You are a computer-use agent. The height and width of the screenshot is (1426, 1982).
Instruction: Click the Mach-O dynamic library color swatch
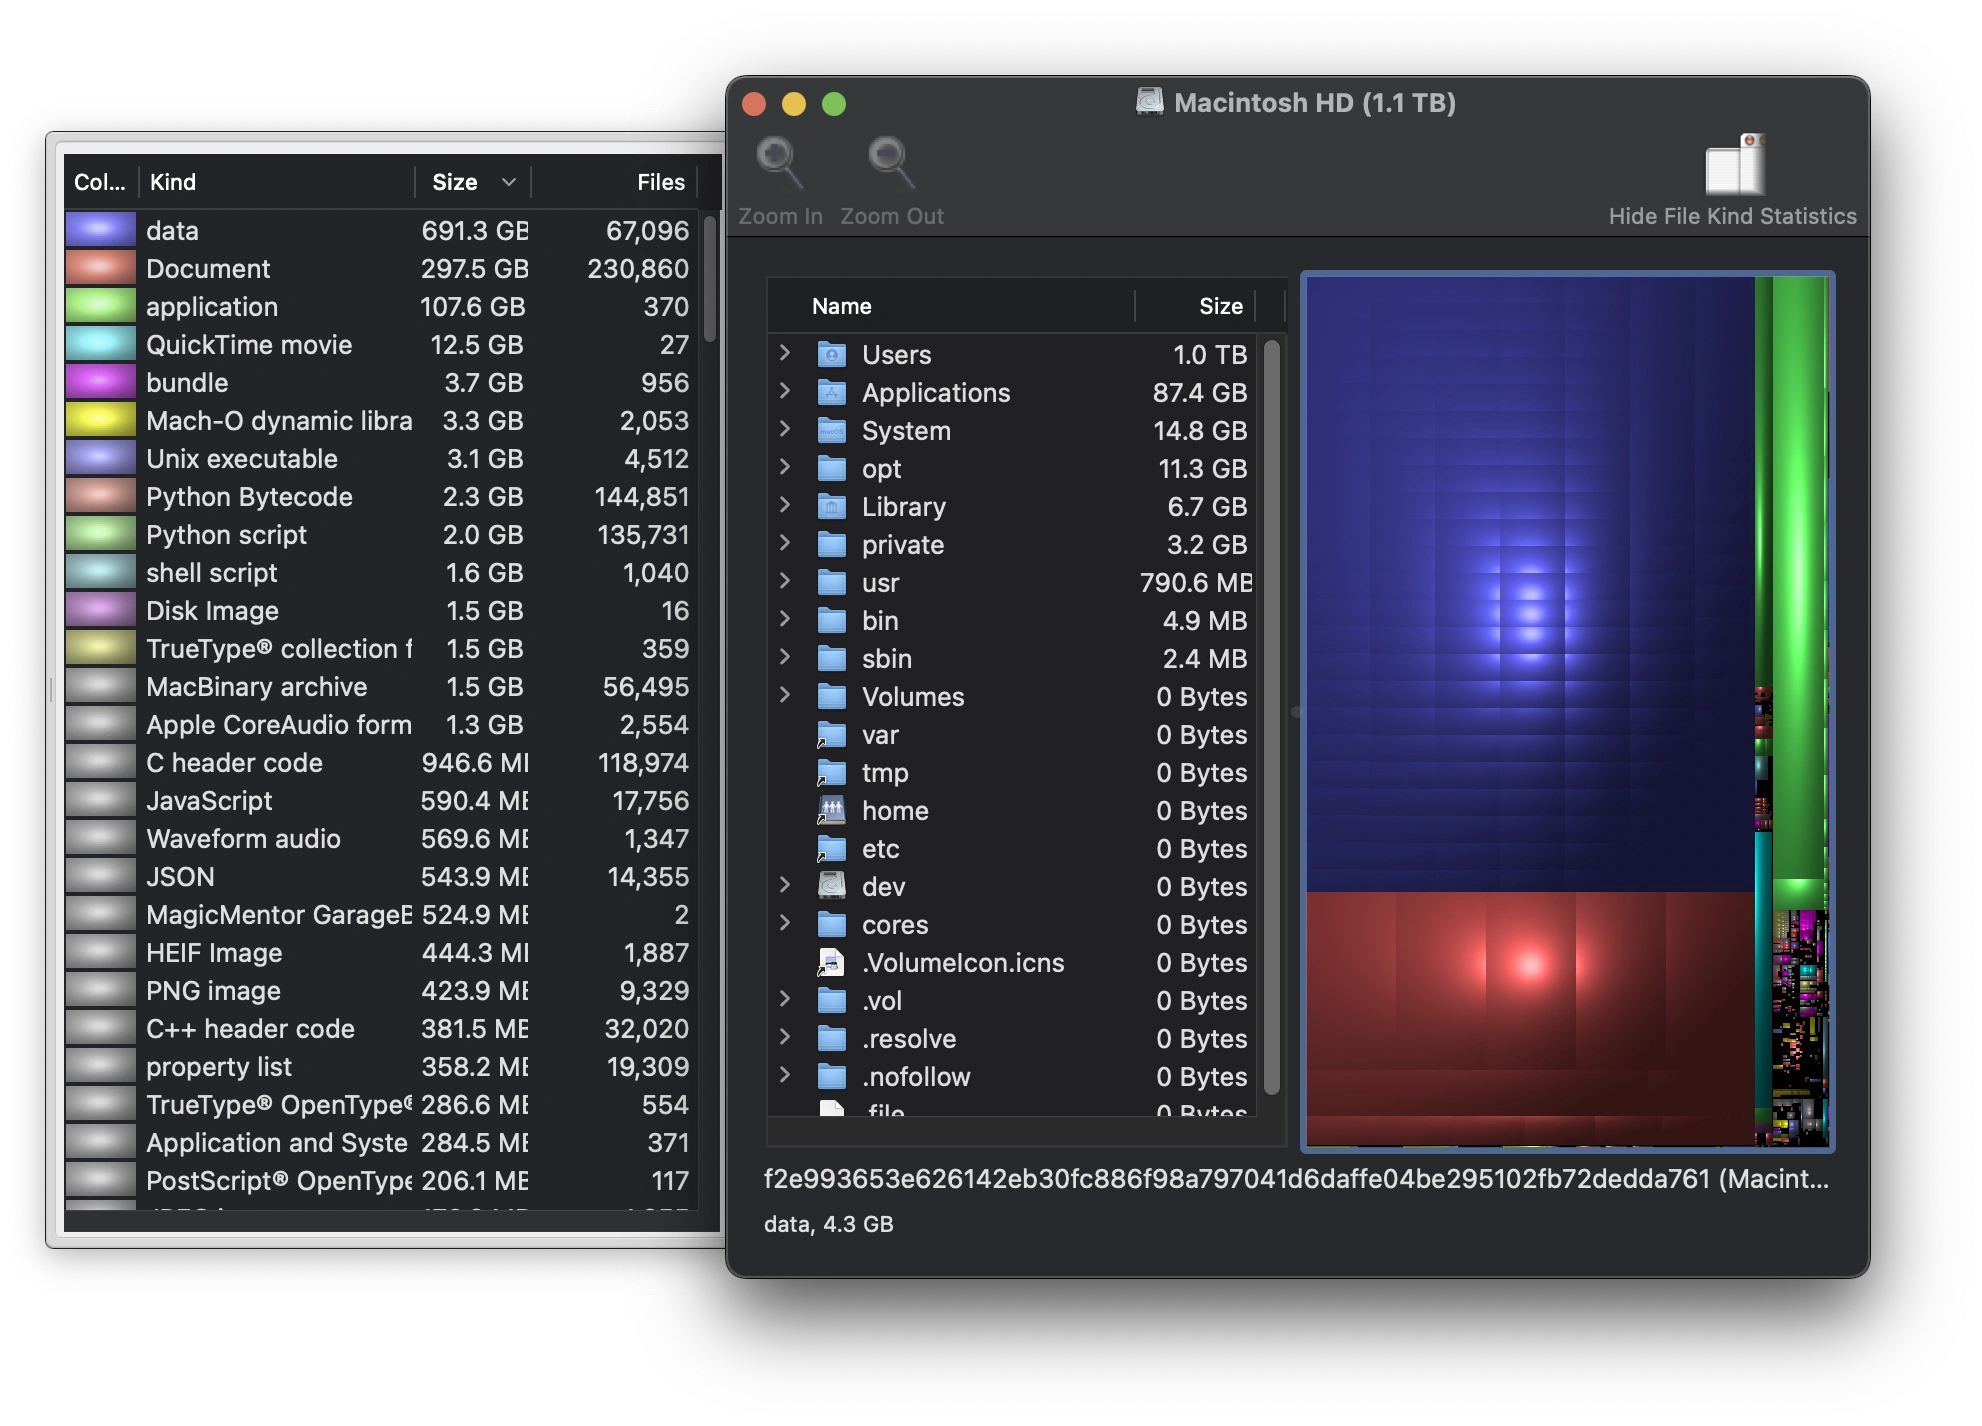[x=101, y=420]
